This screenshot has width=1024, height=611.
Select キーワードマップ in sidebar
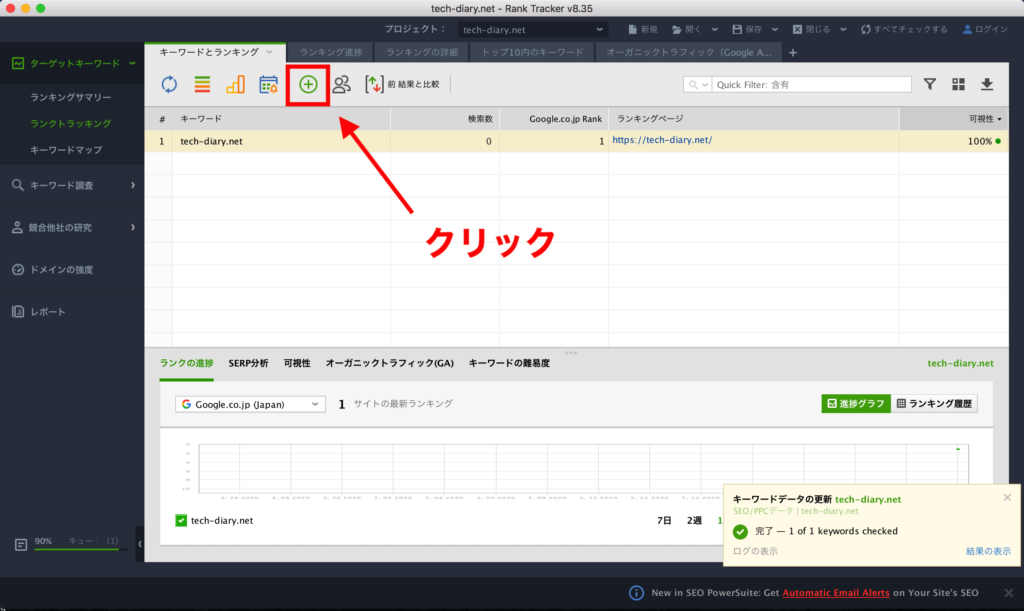66,150
